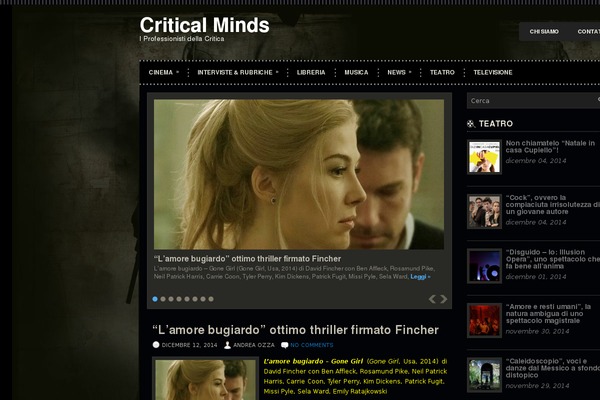Open slider caption title about Fincher thriller

[247, 259]
